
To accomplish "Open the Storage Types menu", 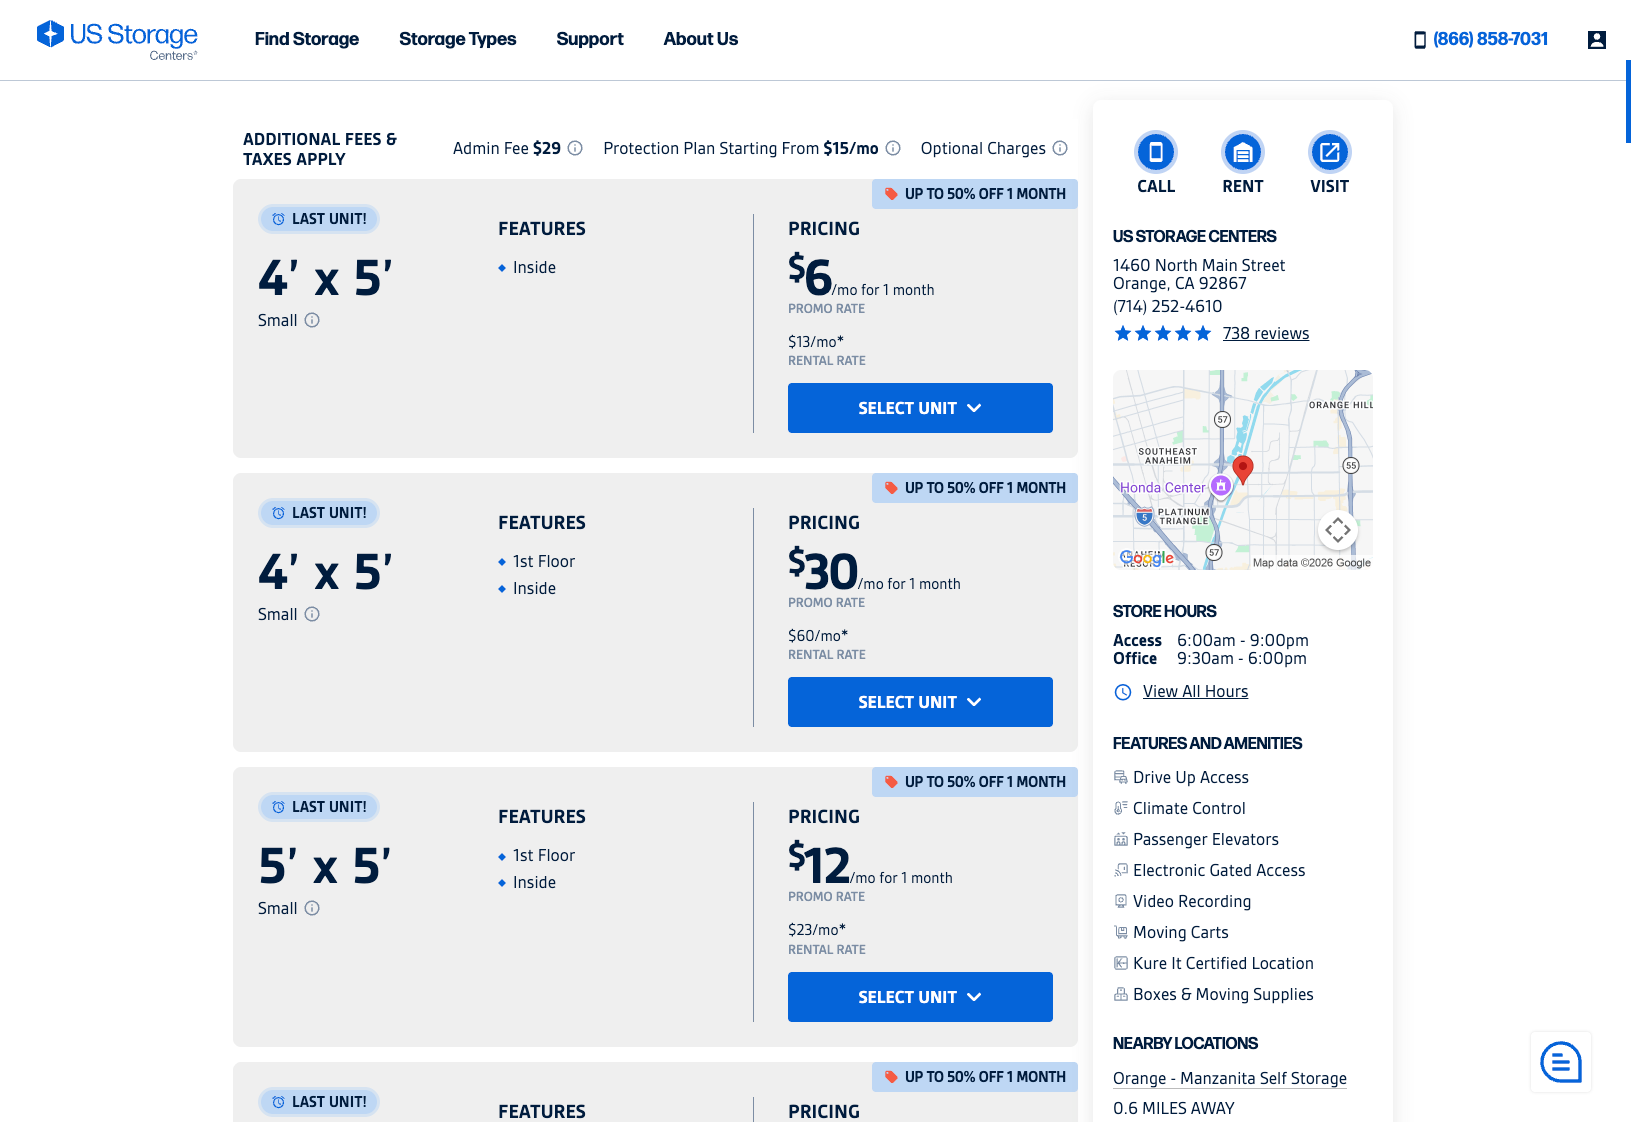I will tap(457, 39).
